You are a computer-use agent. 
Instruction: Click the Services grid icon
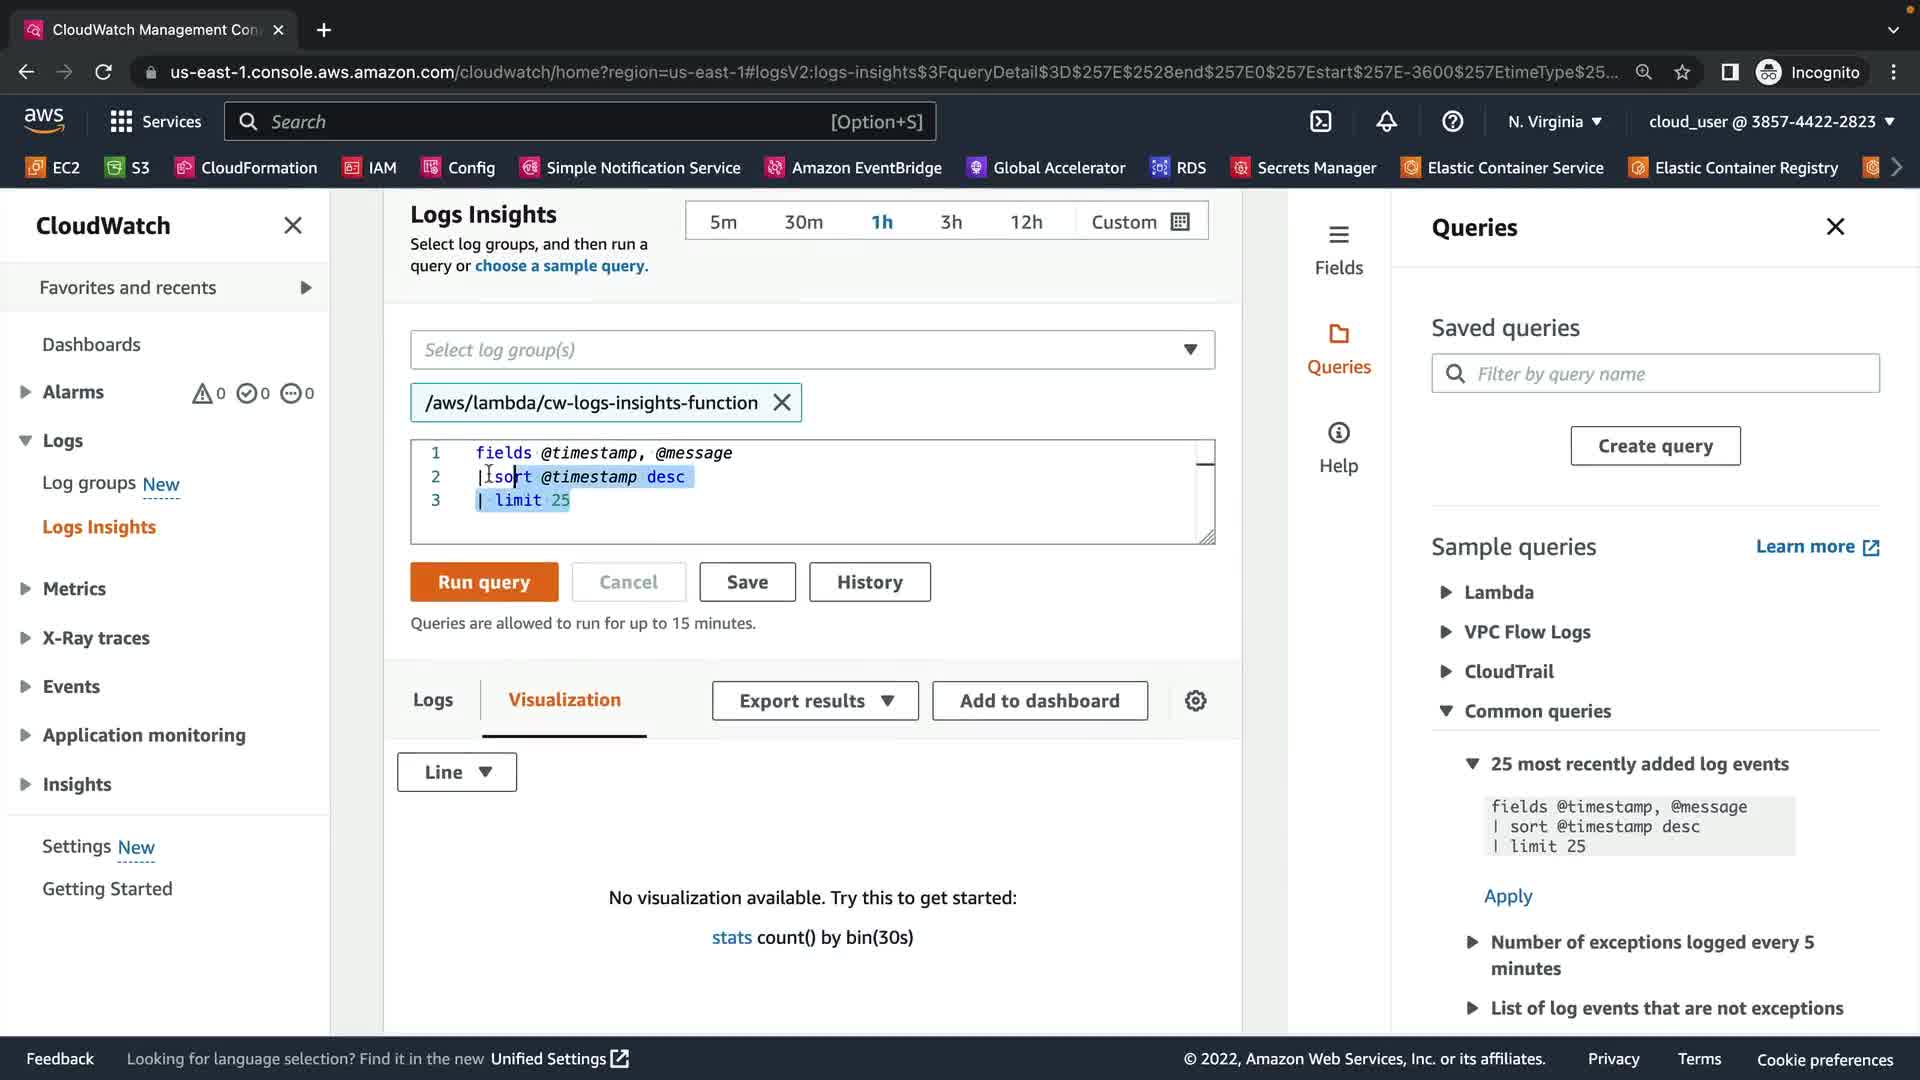coord(121,122)
